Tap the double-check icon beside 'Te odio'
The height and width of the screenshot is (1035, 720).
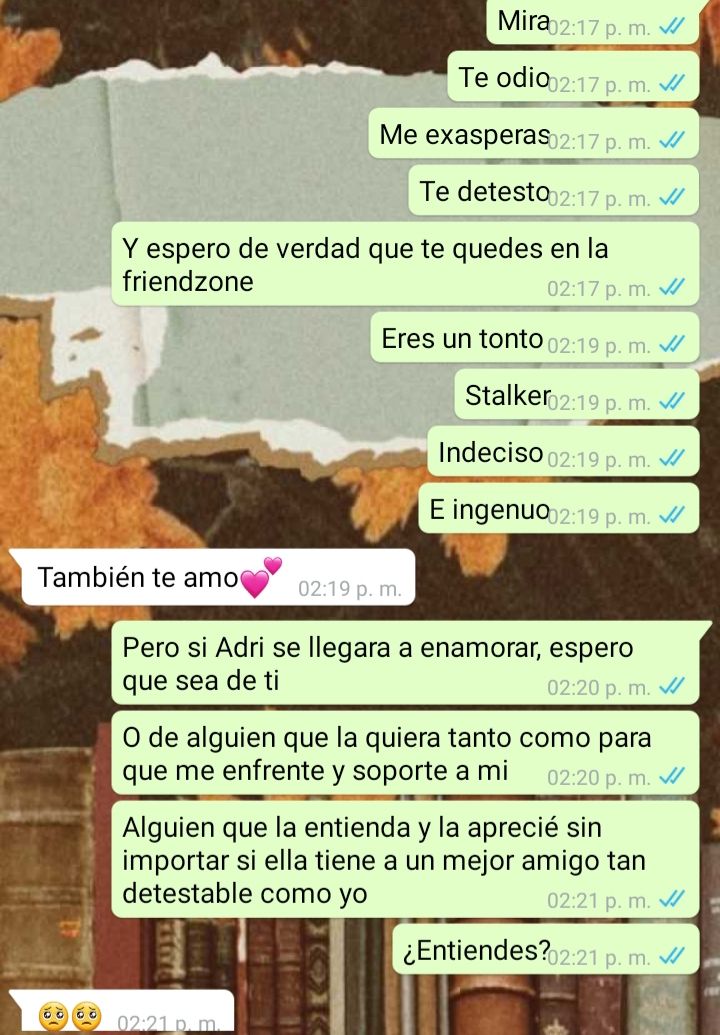click(672, 83)
